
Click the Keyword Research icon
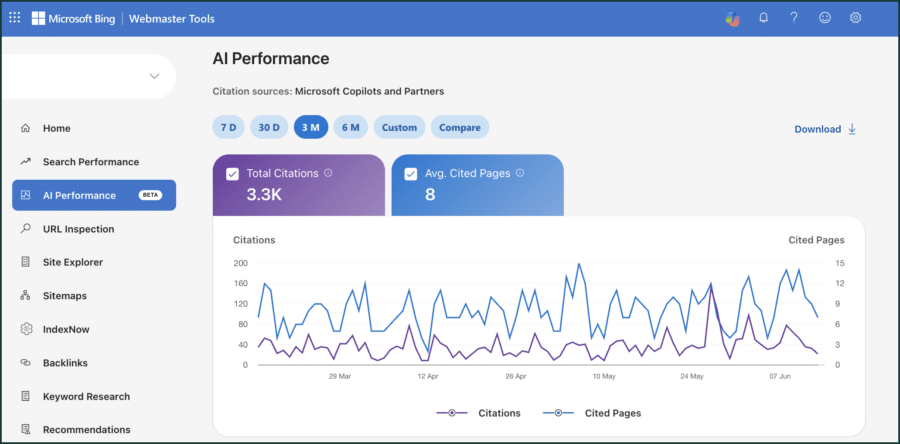25,396
